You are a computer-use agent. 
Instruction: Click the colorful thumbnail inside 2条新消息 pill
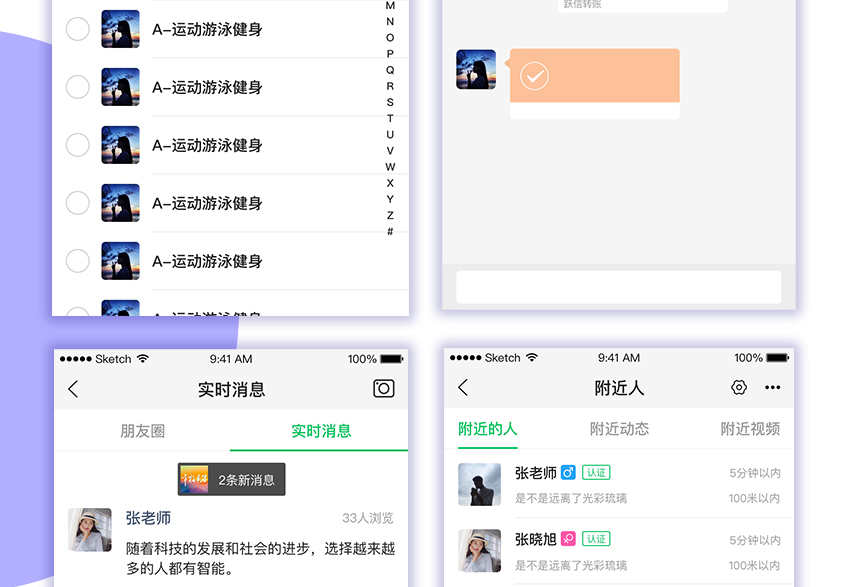pyautogui.click(x=194, y=479)
